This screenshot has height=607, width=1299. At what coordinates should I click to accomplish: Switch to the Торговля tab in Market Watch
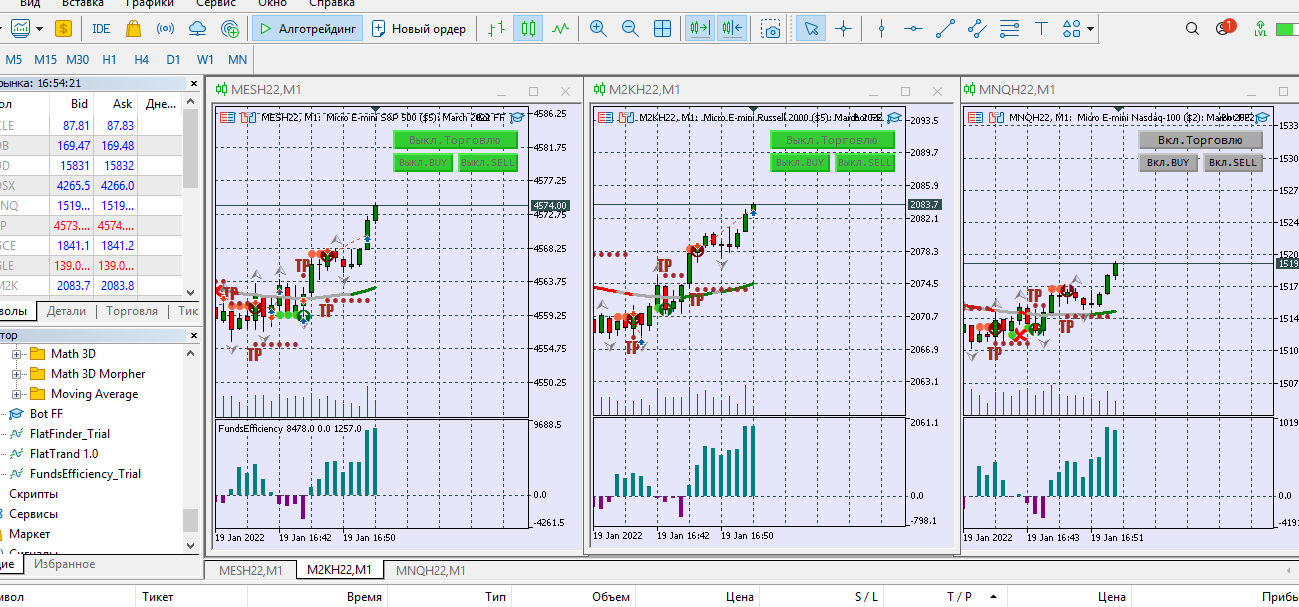pyautogui.click(x=132, y=311)
